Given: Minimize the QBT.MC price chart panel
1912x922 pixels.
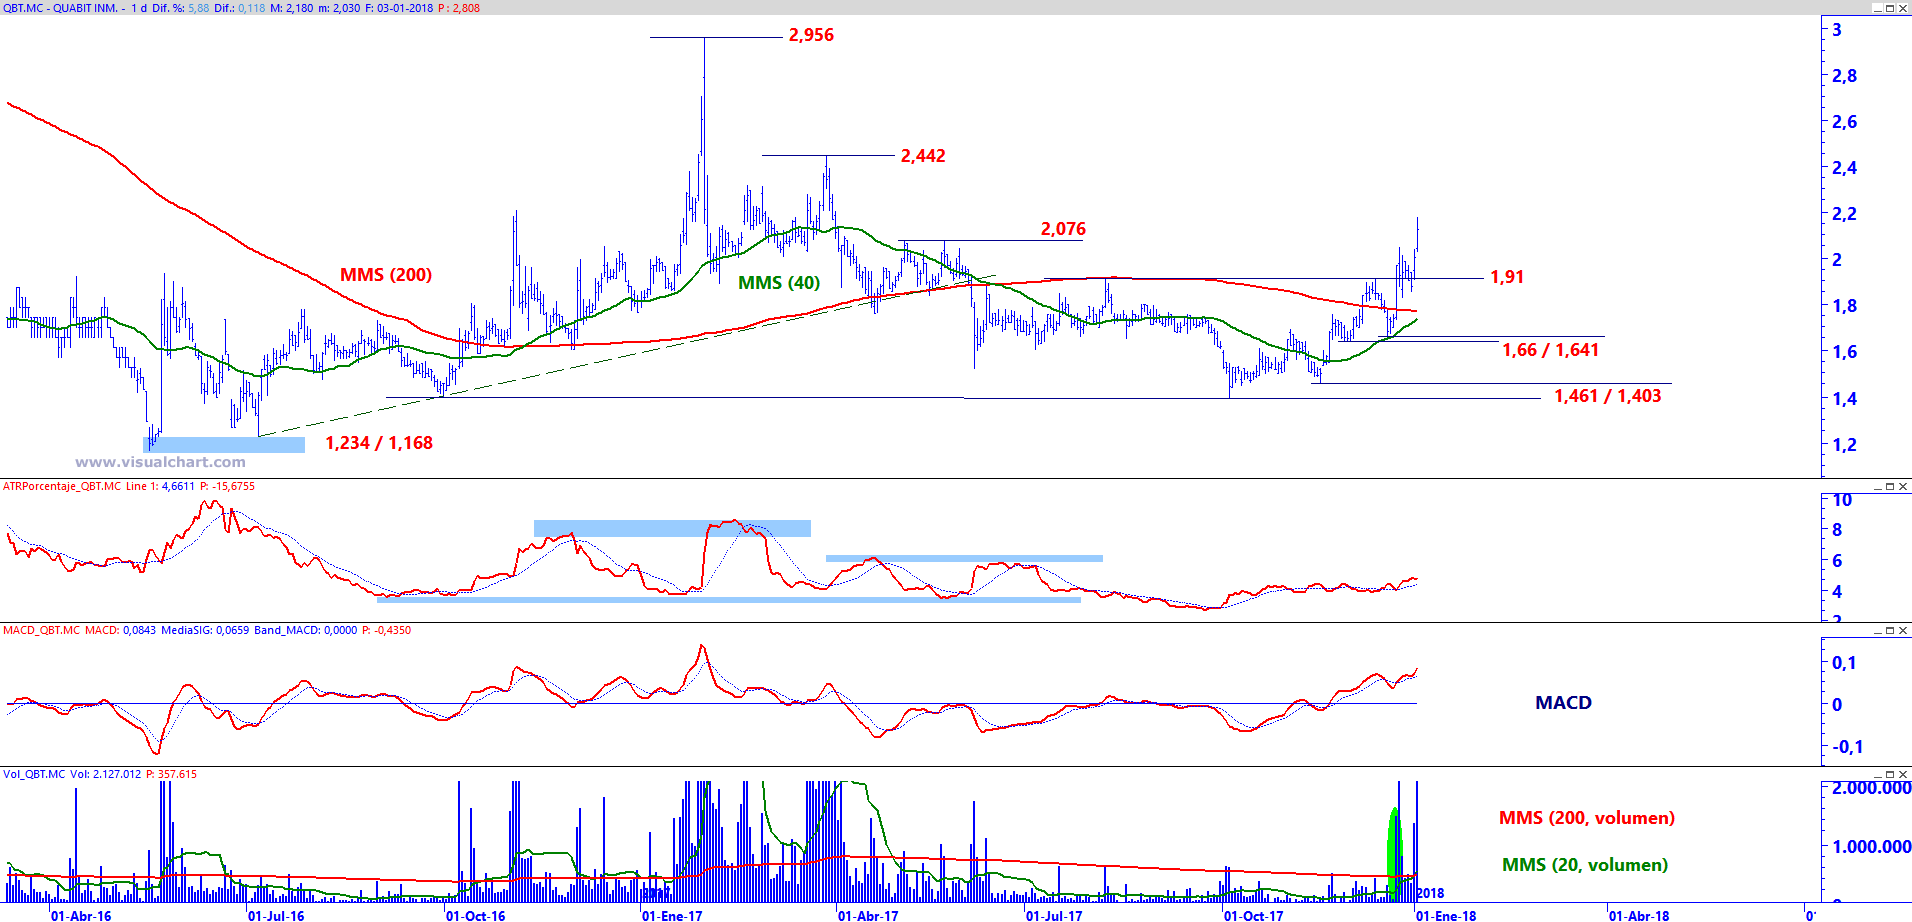Looking at the screenshot, I should [x=1877, y=8].
